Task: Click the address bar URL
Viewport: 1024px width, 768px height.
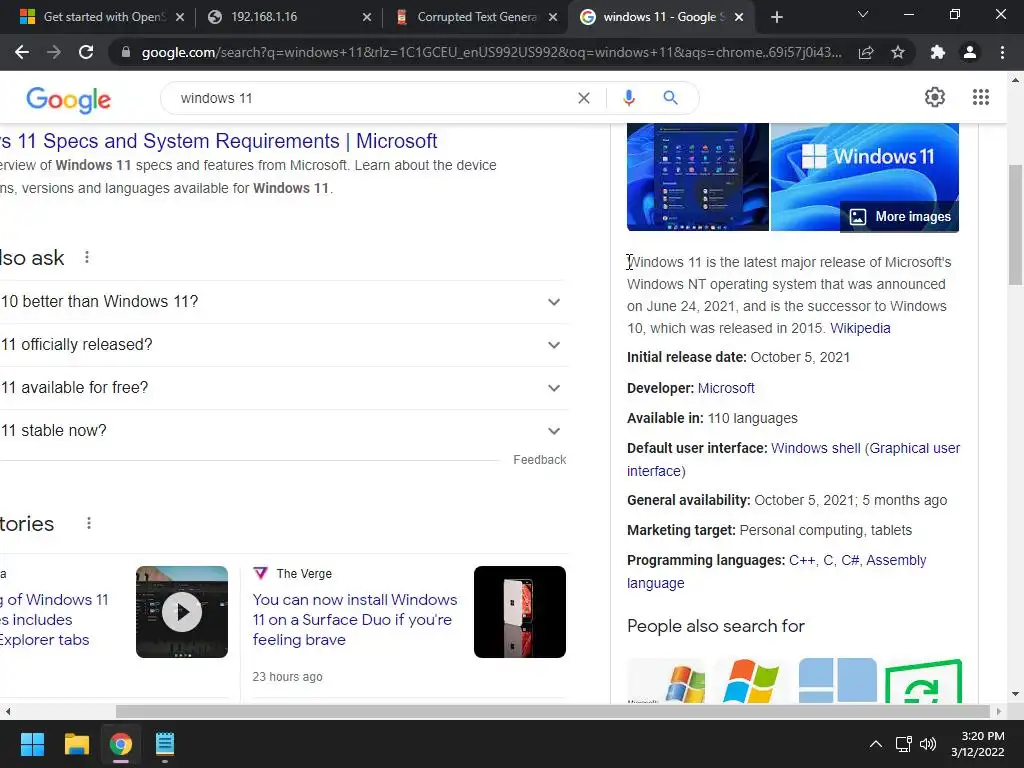Action: [x=491, y=52]
